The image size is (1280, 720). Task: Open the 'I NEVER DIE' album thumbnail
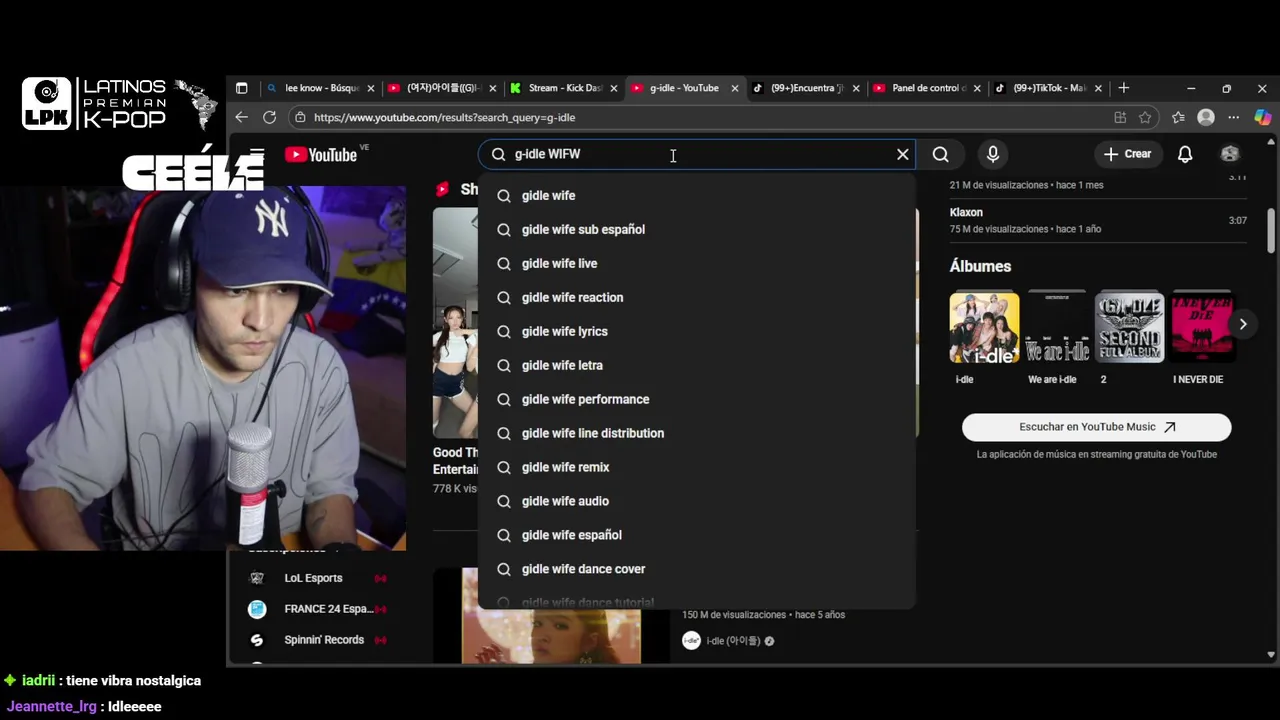tap(1202, 327)
